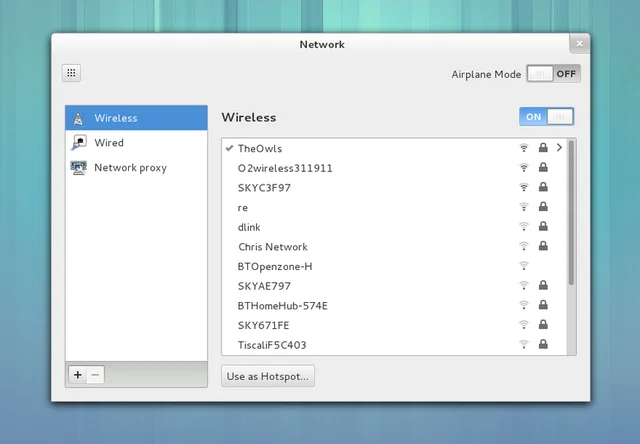The width and height of the screenshot is (640, 444).
Task: Click the checkmark beside TheOwls
Action: (230, 148)
